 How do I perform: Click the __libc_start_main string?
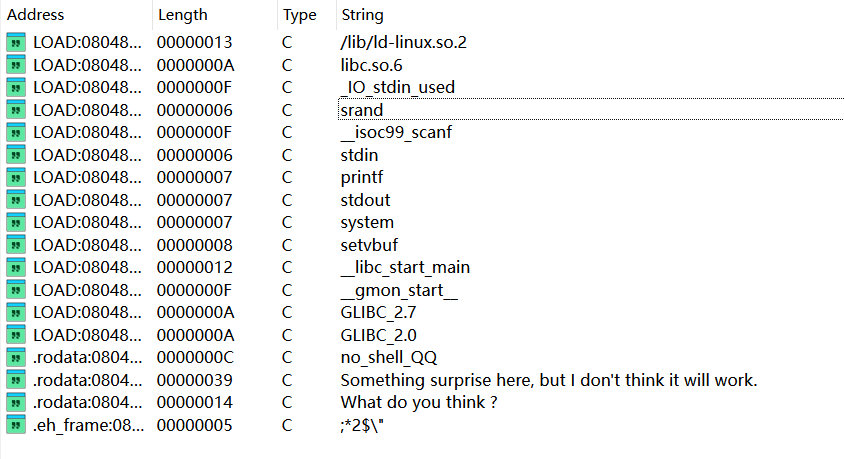[x=405, y=267]
